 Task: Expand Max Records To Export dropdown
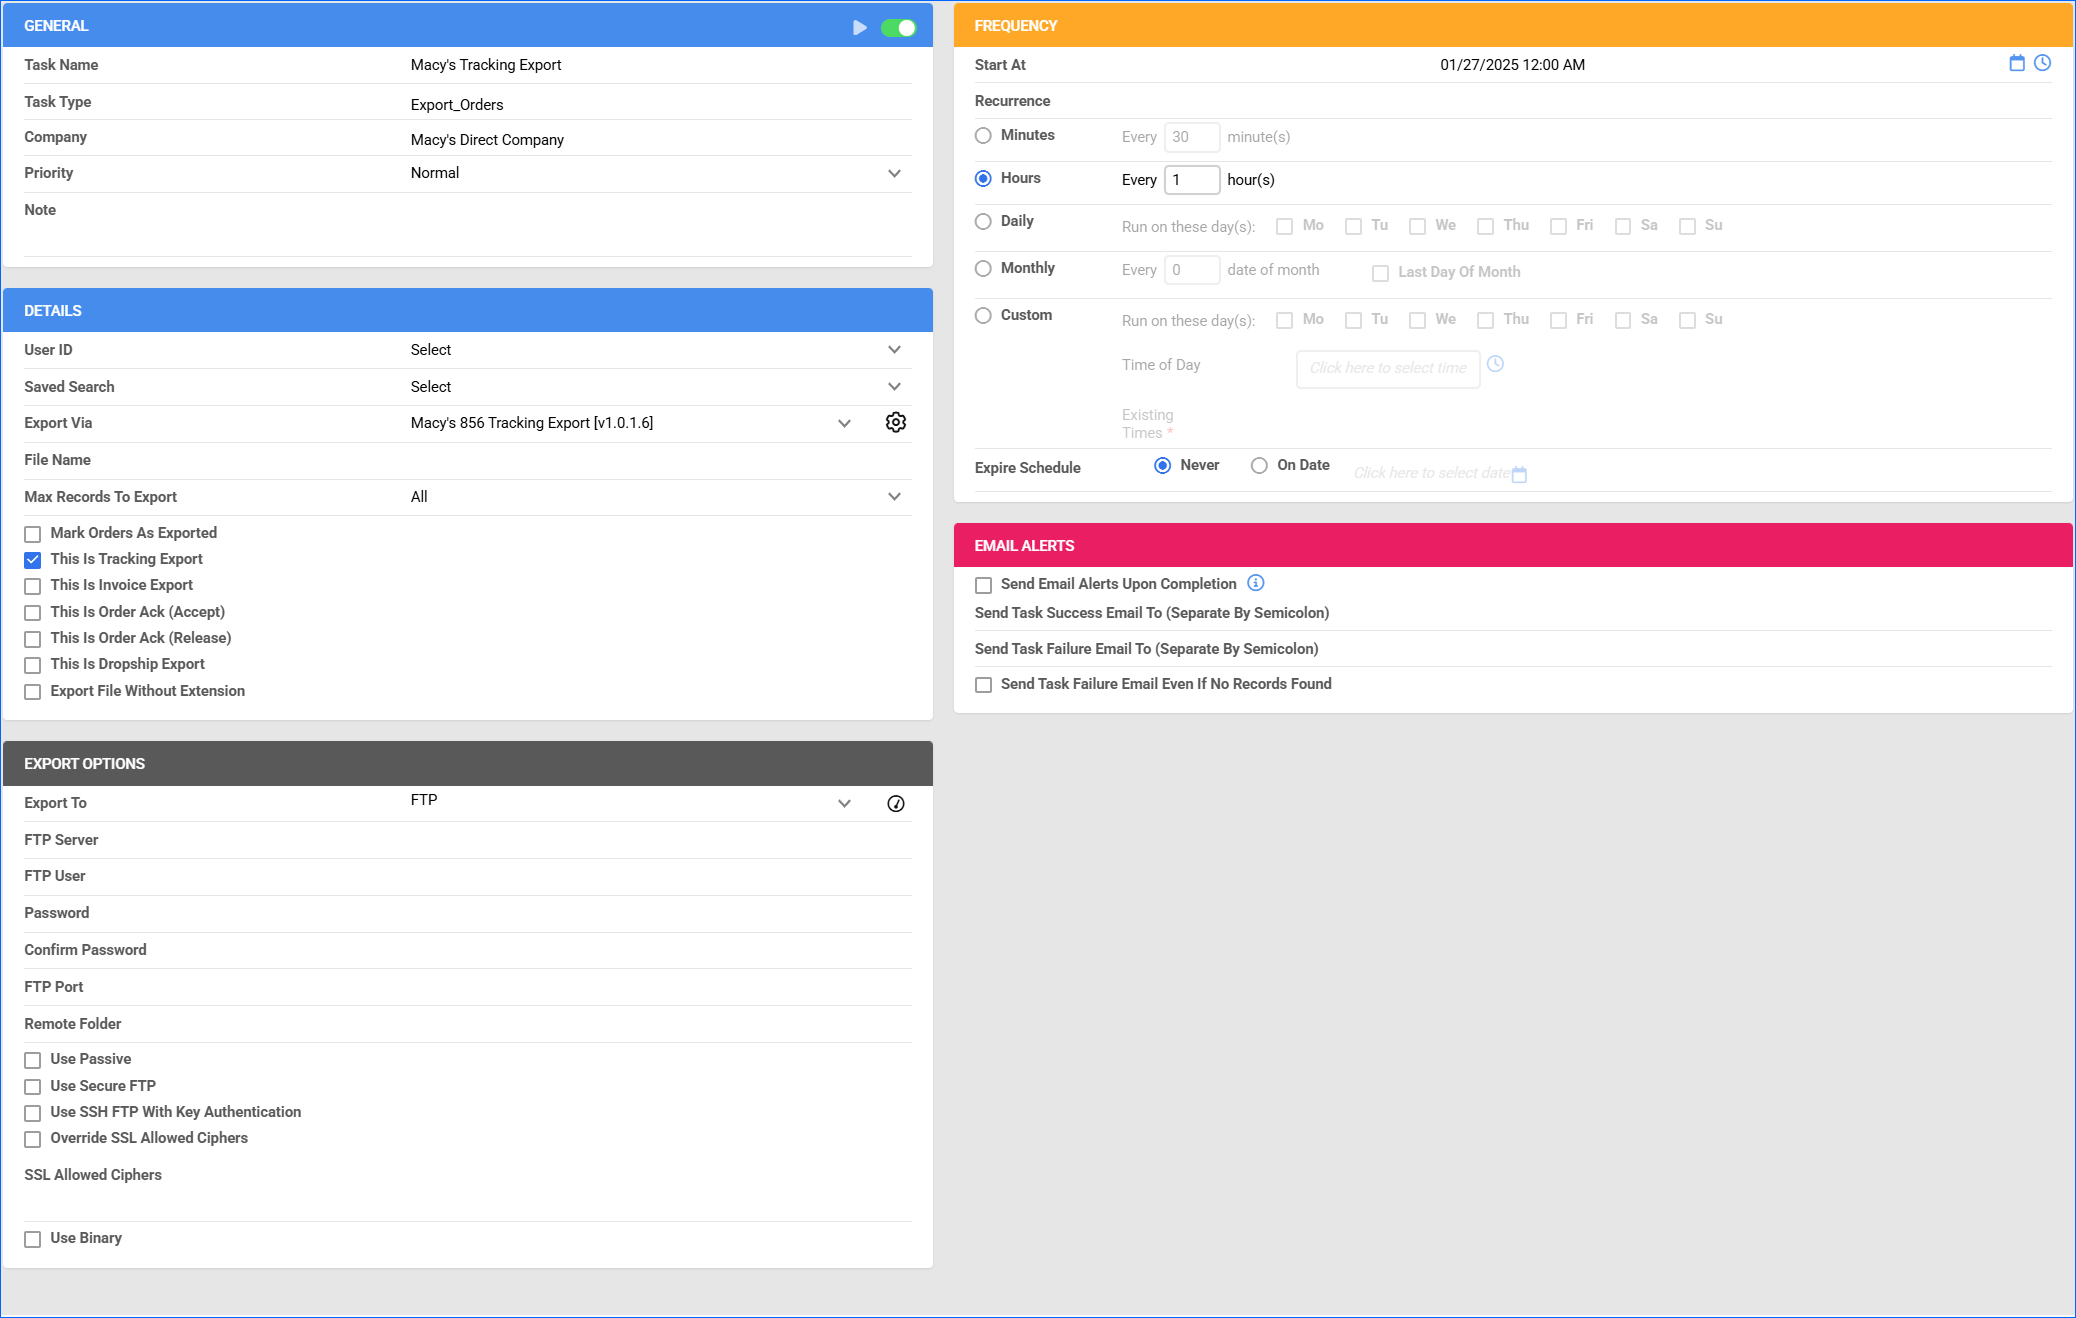click(x=894, y=496)
